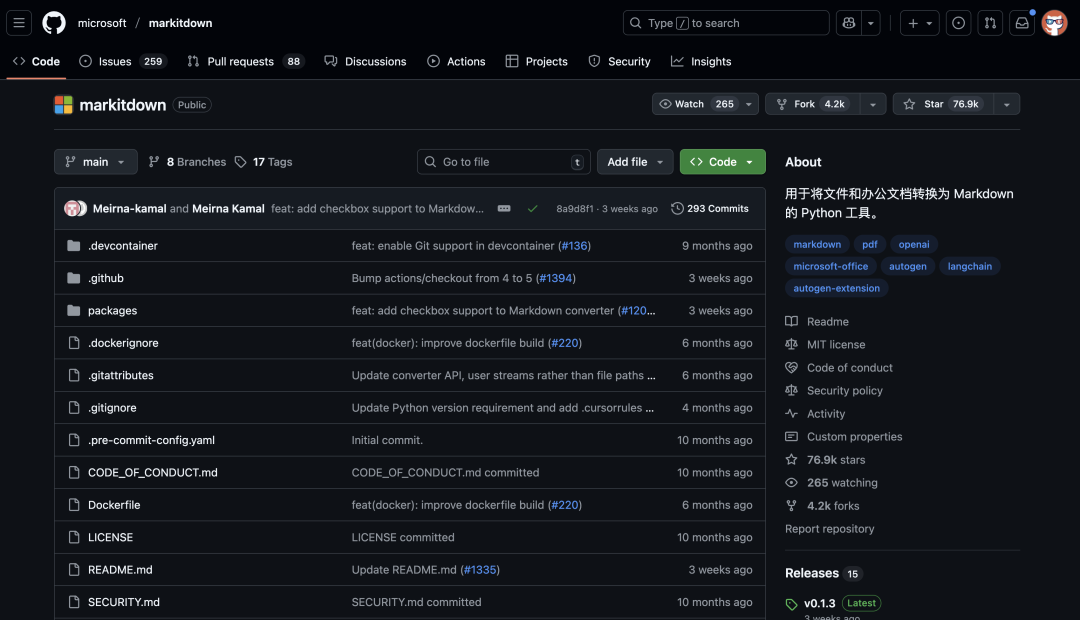Switch to the Code tab
This screenshot has height=620, width=1080.
pyautogui.click(x=37, y=61)
